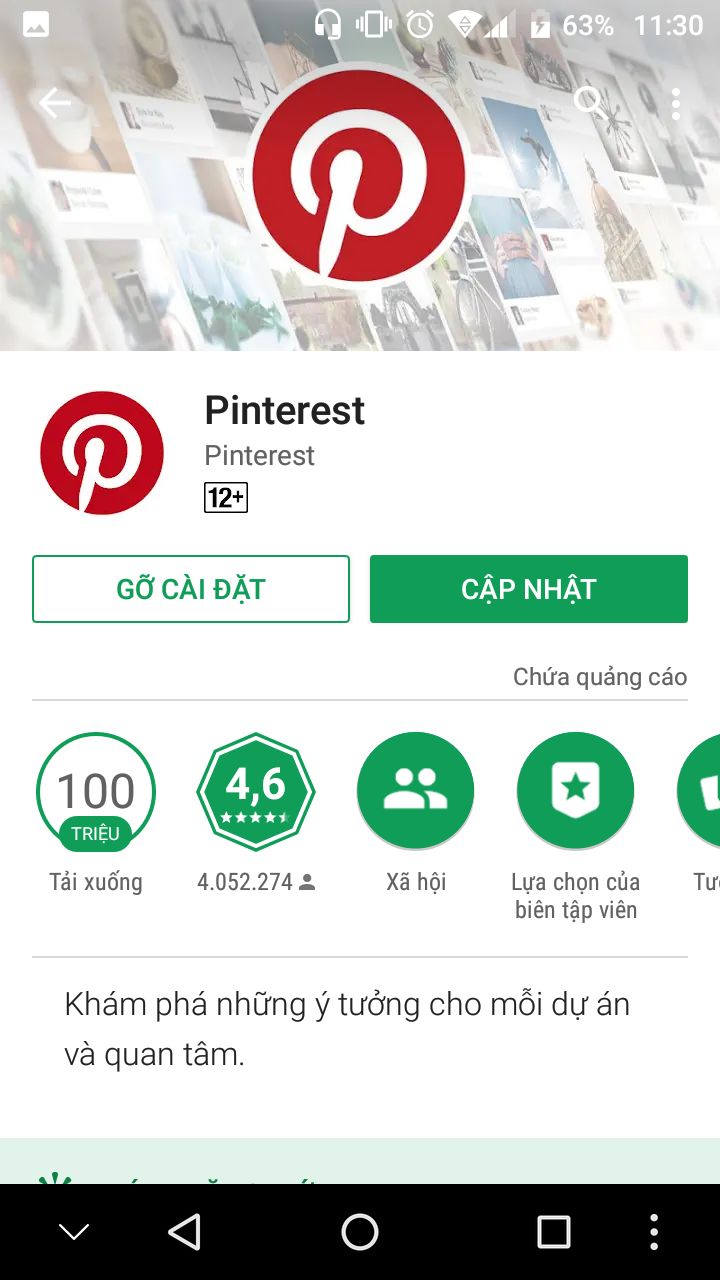Collapse navigation bar with down chevron
Viewport: 720px width, 1280px height.
(x=74, y=1232)
